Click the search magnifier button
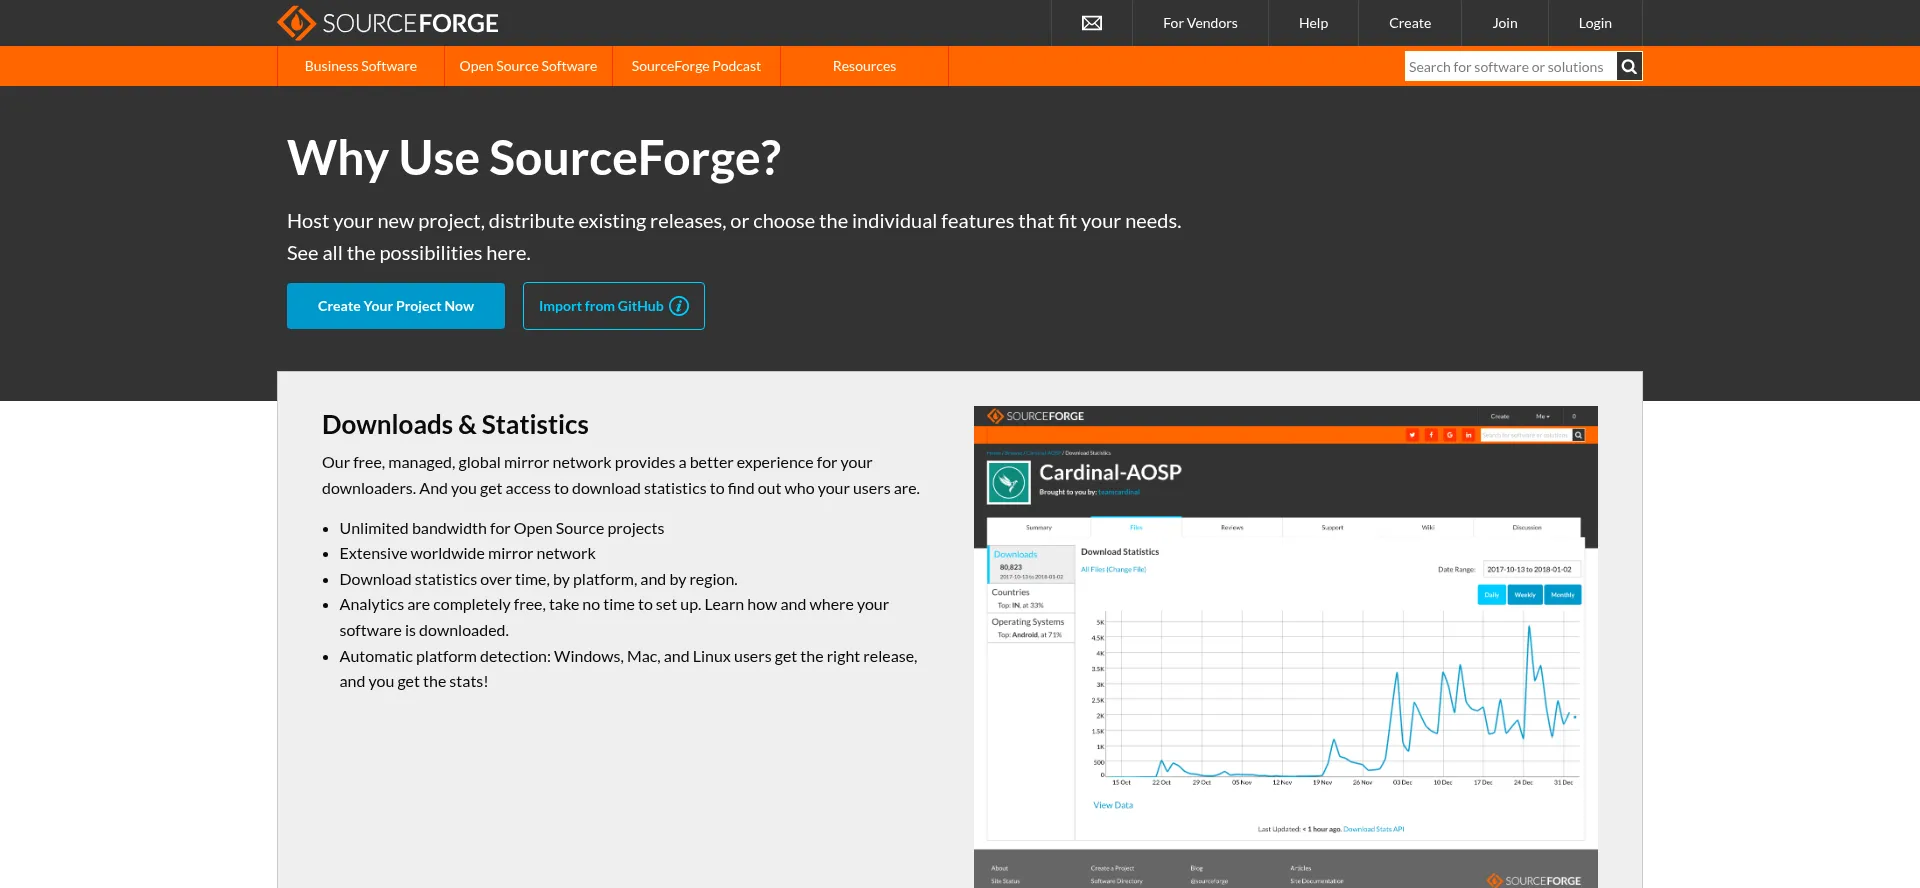The image size is (1920, 888). pyautogui.click(x=1629, y=66)
